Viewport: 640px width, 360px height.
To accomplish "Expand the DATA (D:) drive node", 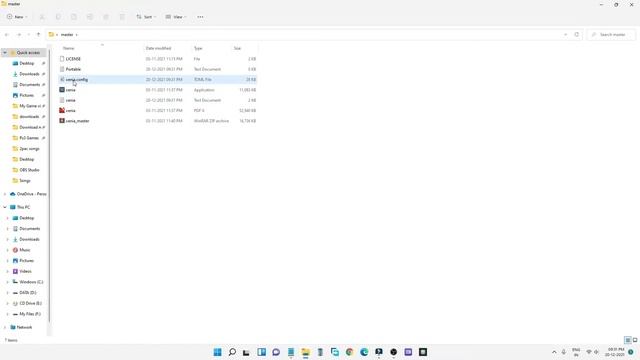I will click(x=7, y=293).
